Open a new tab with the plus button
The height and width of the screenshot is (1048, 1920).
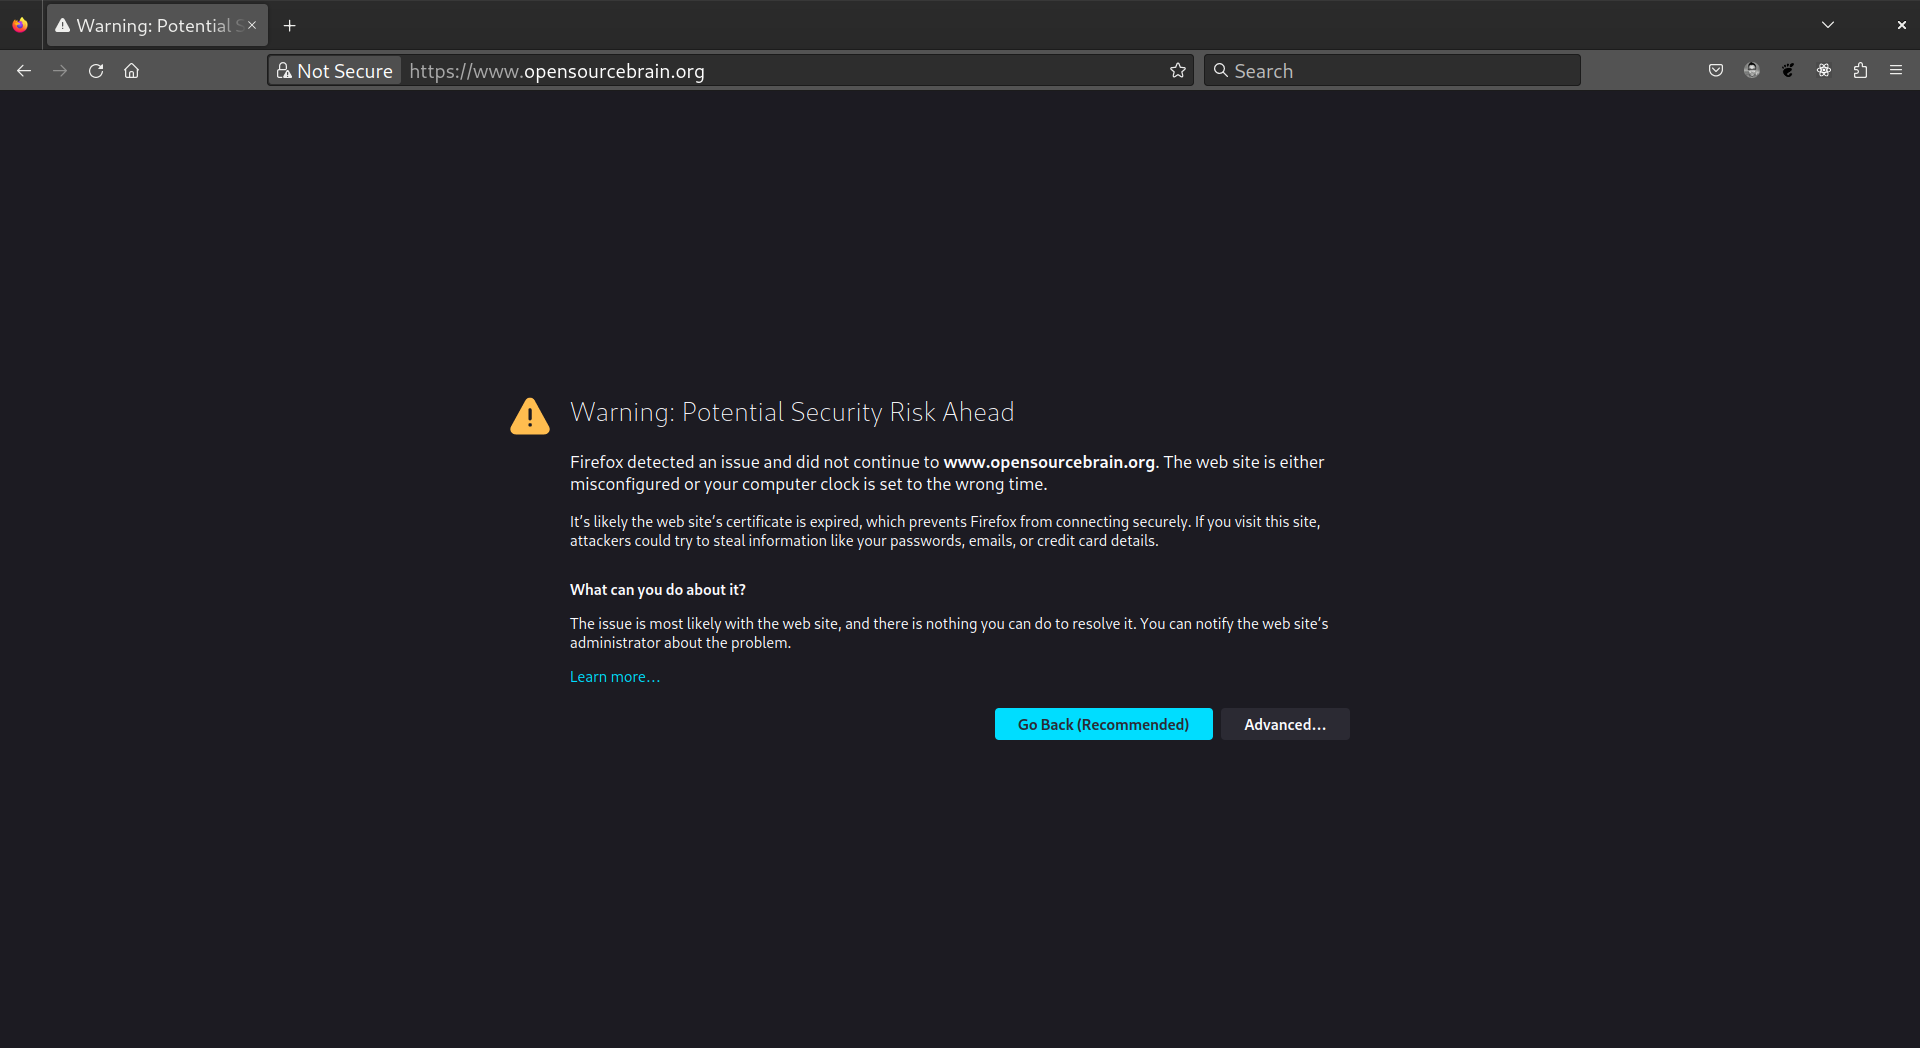pos(289,25)
